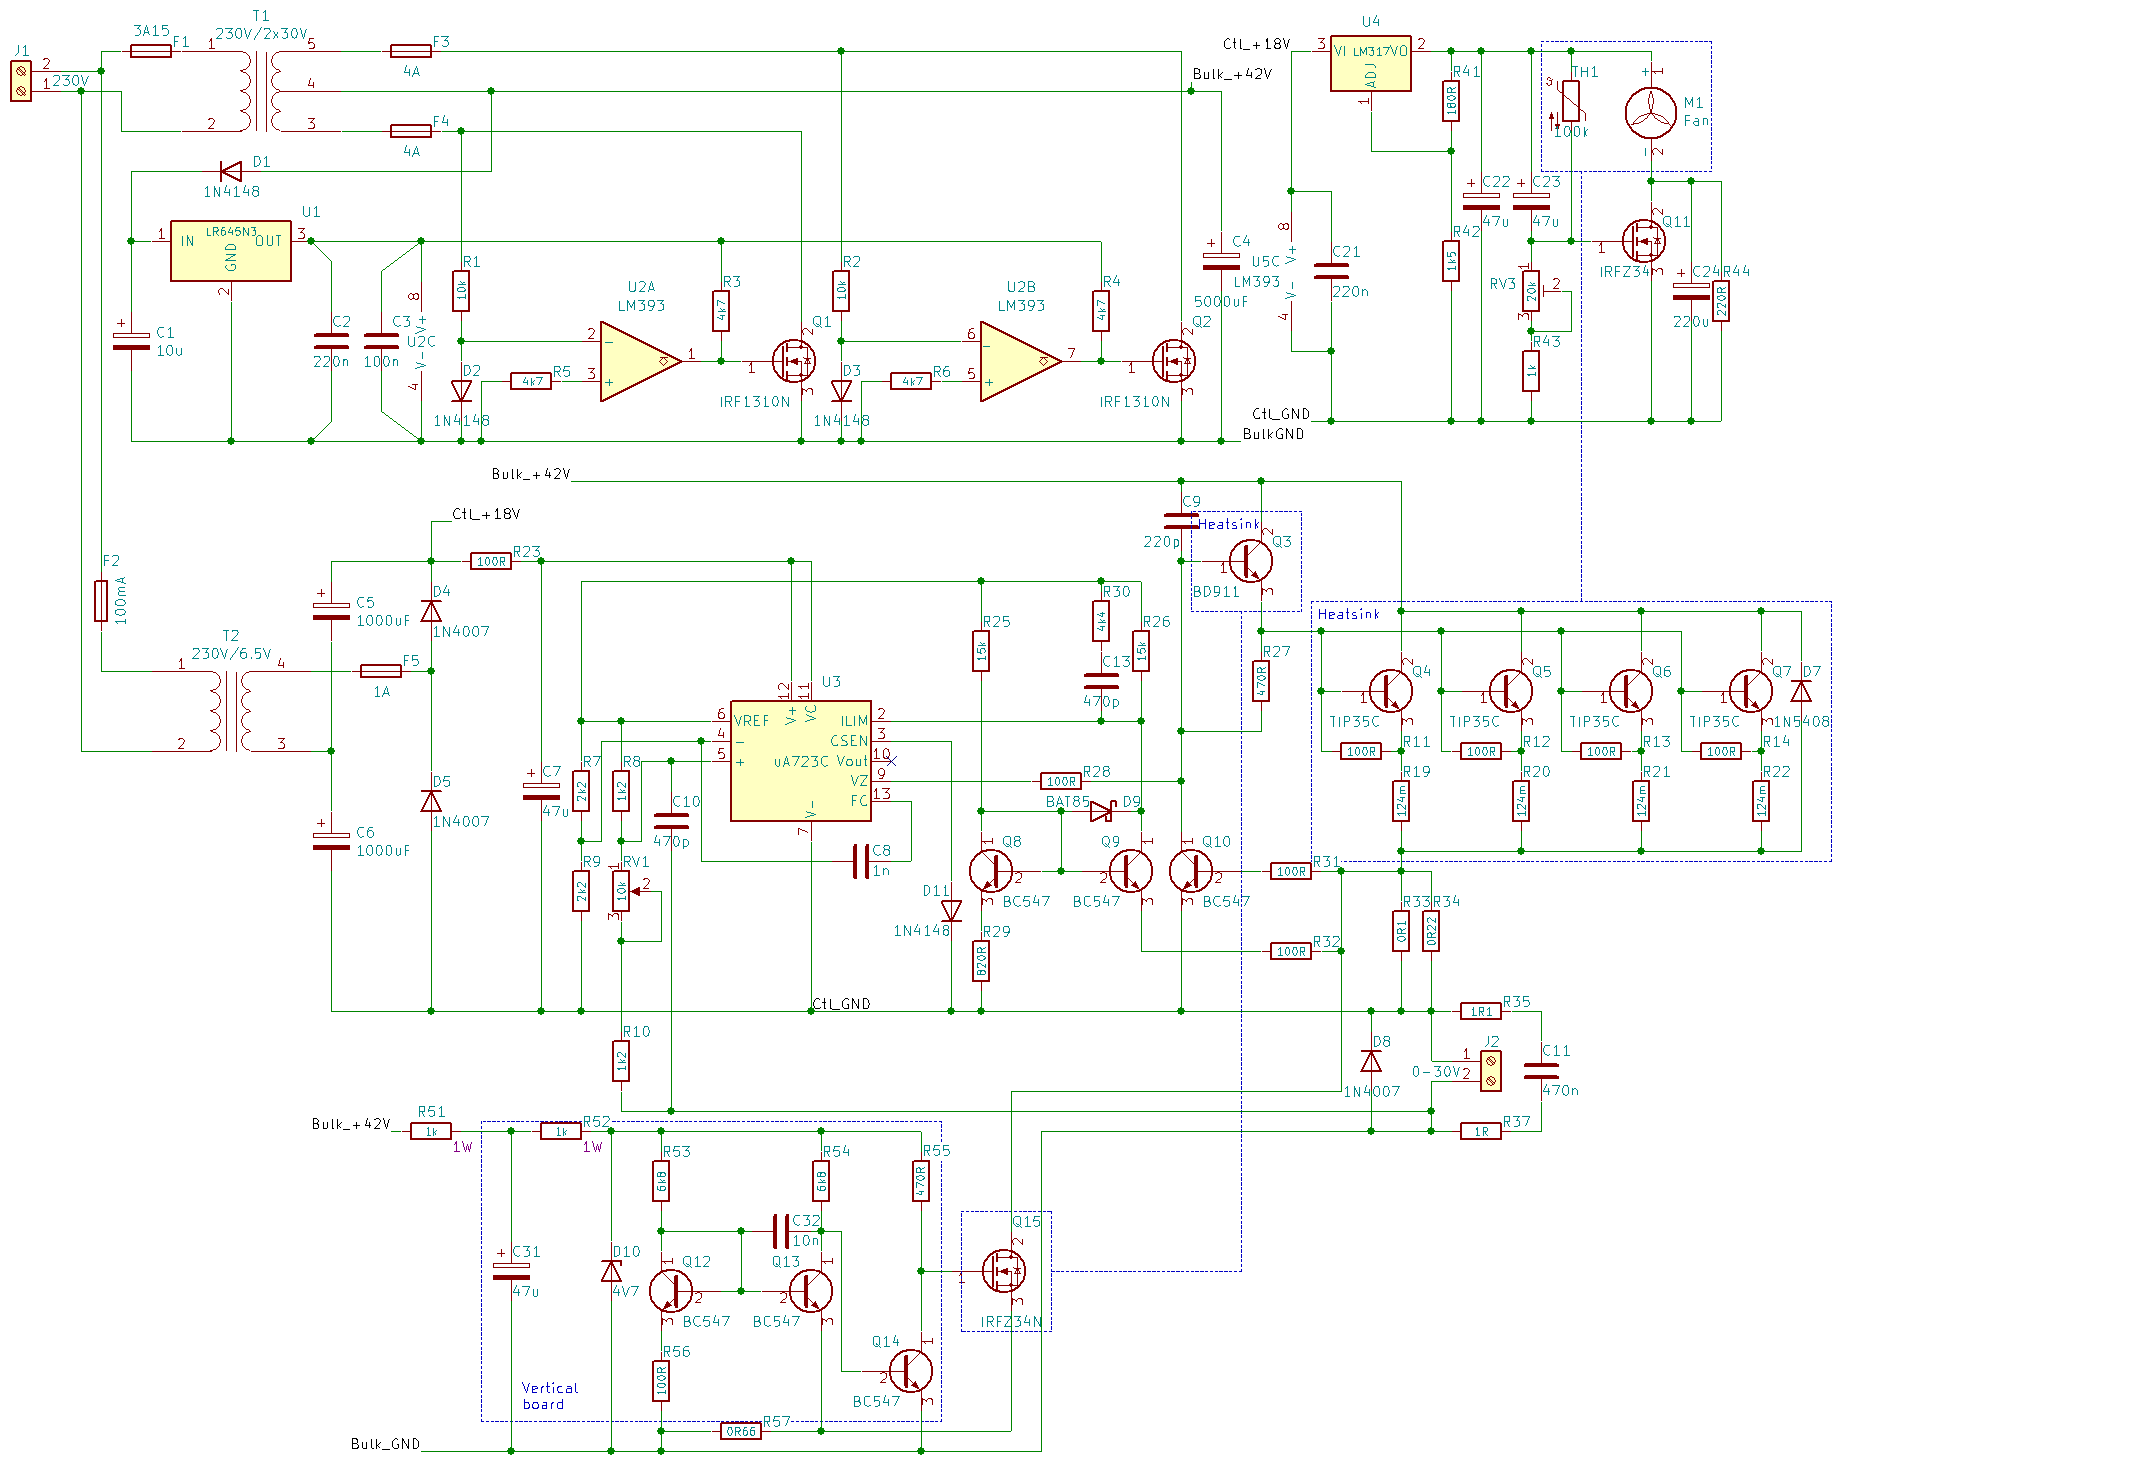
Task: Select capacitor C11 470n symbol
Action: pos(1541,1071)
